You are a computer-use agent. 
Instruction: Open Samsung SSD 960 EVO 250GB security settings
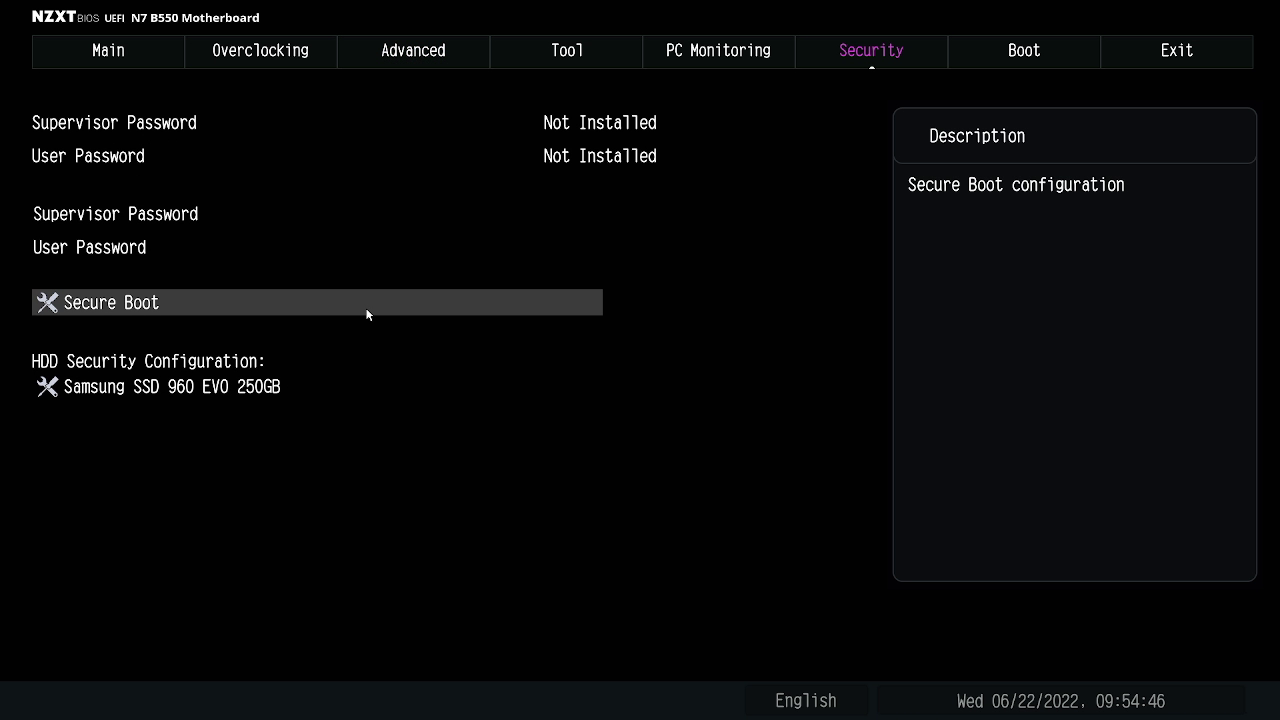[172, 387]
